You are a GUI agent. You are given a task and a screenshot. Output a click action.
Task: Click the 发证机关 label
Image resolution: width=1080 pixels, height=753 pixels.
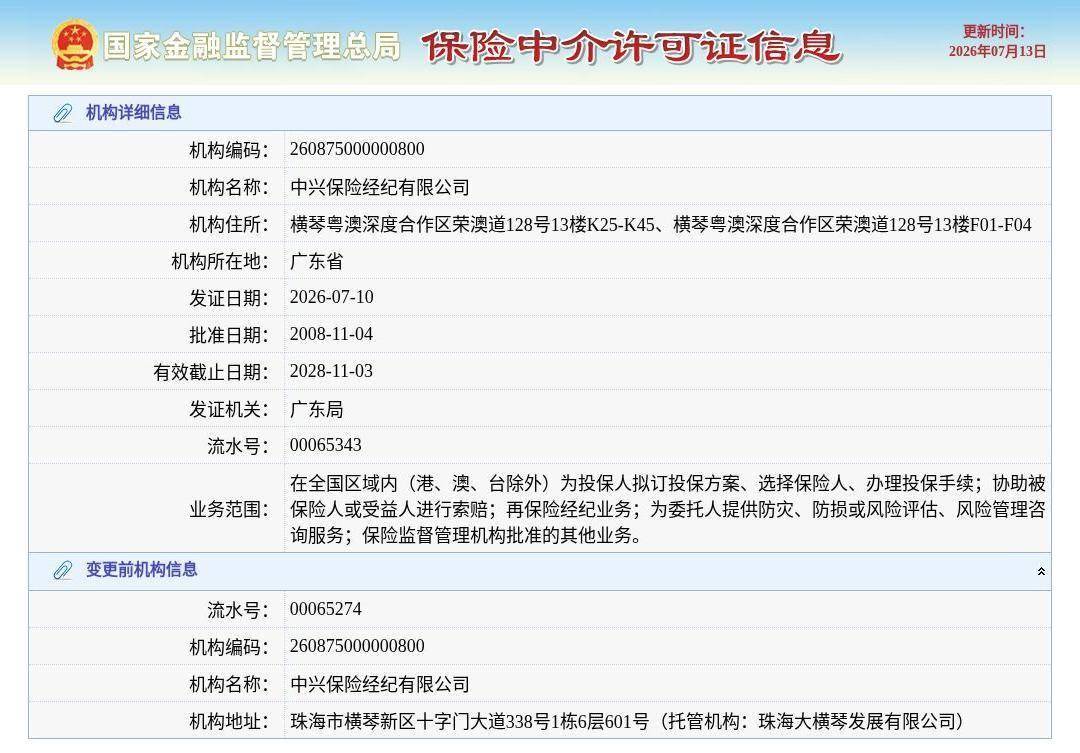coord(229,410)
